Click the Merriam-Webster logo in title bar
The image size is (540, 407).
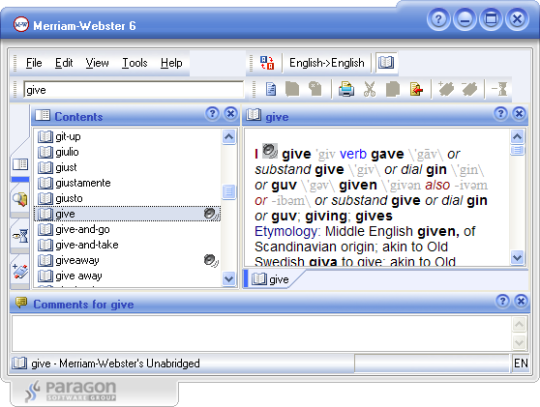tap(21, 24)
